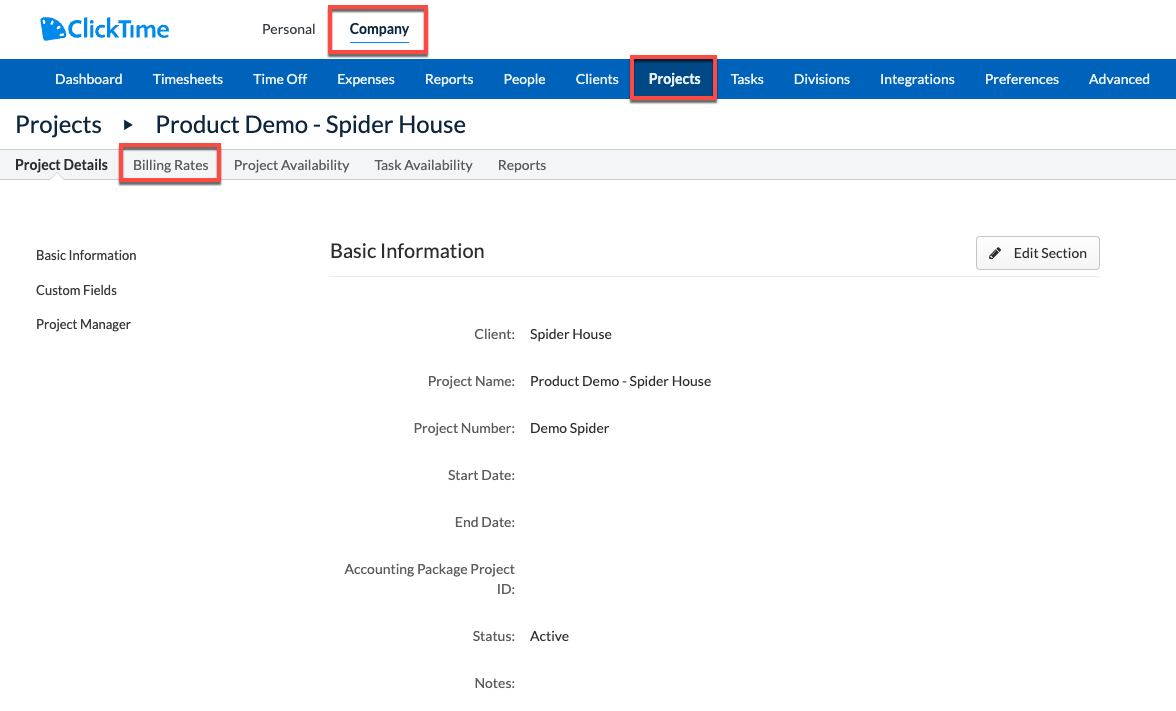
Task: Click the Status label
Action: [x=494, y=636]
